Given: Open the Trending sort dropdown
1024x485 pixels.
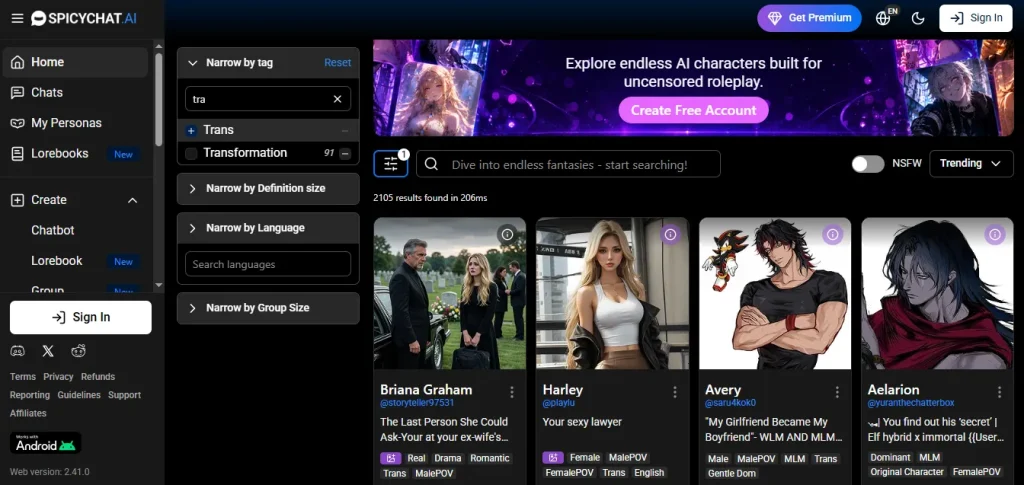Looking at the screenshot, I should (x=970, y=164).
